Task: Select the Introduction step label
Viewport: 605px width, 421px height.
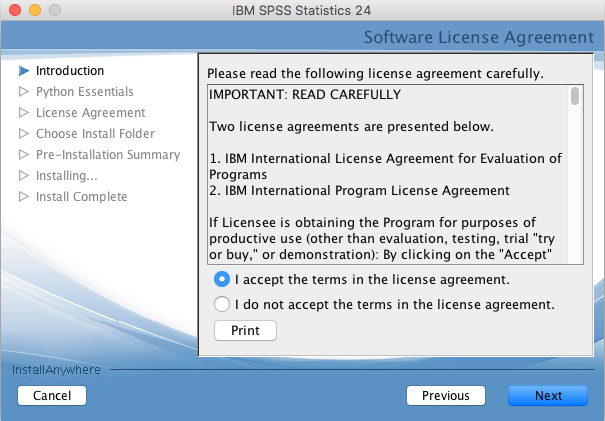Action: pos(70,71)
